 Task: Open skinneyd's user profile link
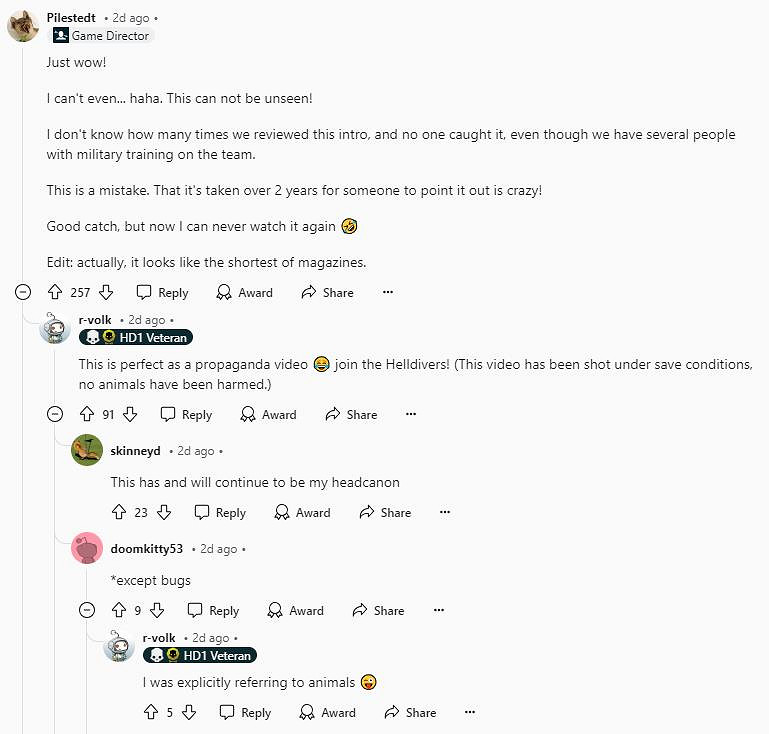(135, 451)
